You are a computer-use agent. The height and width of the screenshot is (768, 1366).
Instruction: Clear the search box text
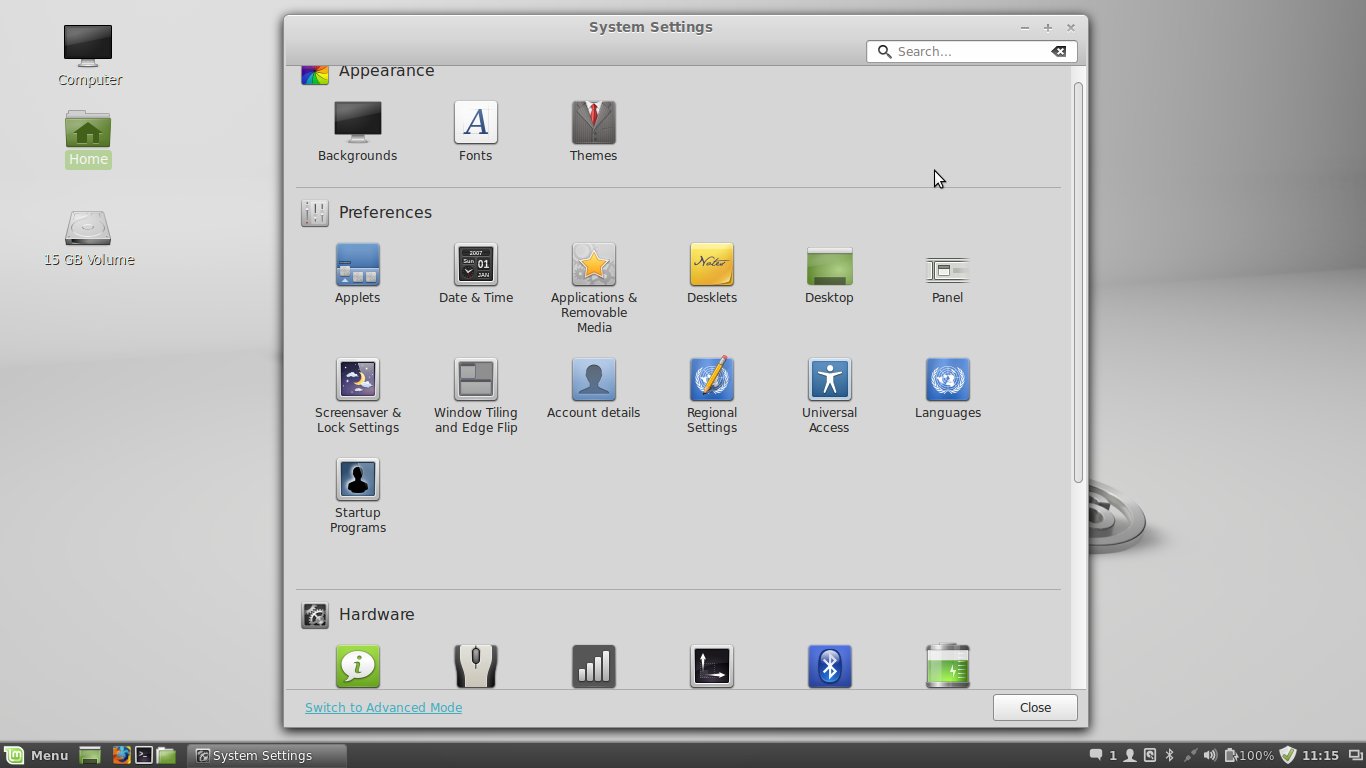pos(1058,51)
